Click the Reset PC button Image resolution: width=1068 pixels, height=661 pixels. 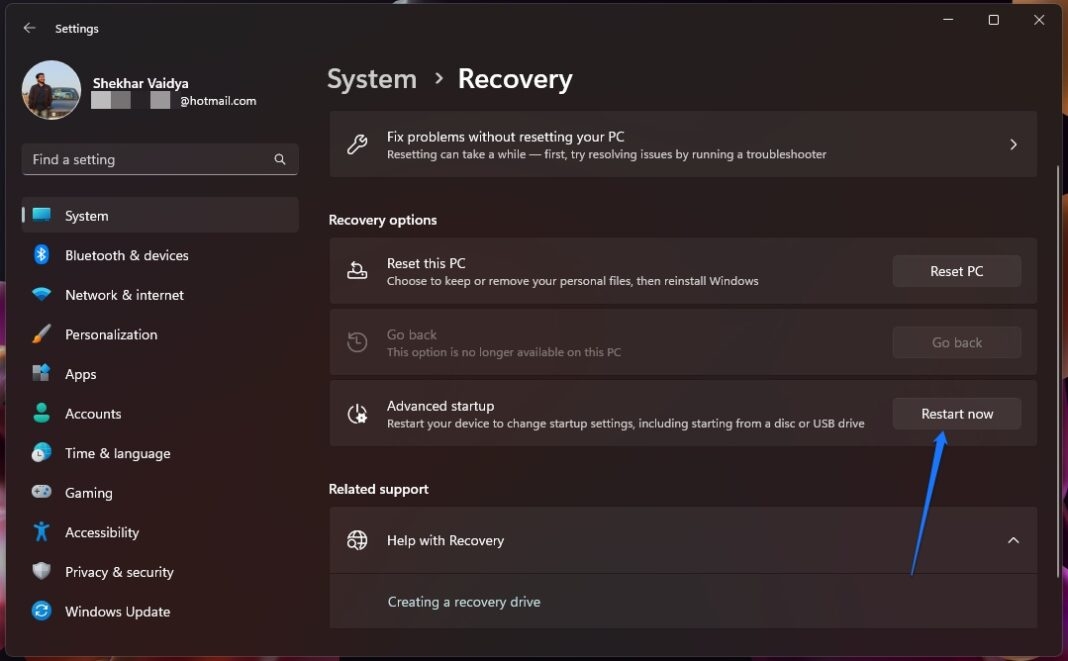coord(956,270)
